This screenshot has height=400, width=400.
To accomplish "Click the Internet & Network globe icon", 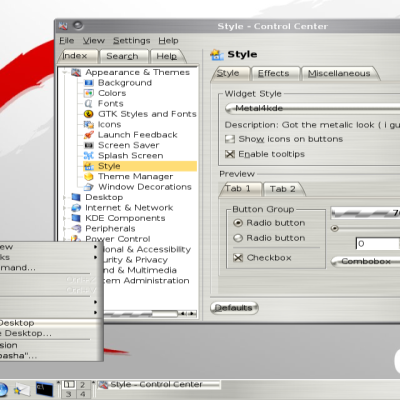I will (76, 208).
